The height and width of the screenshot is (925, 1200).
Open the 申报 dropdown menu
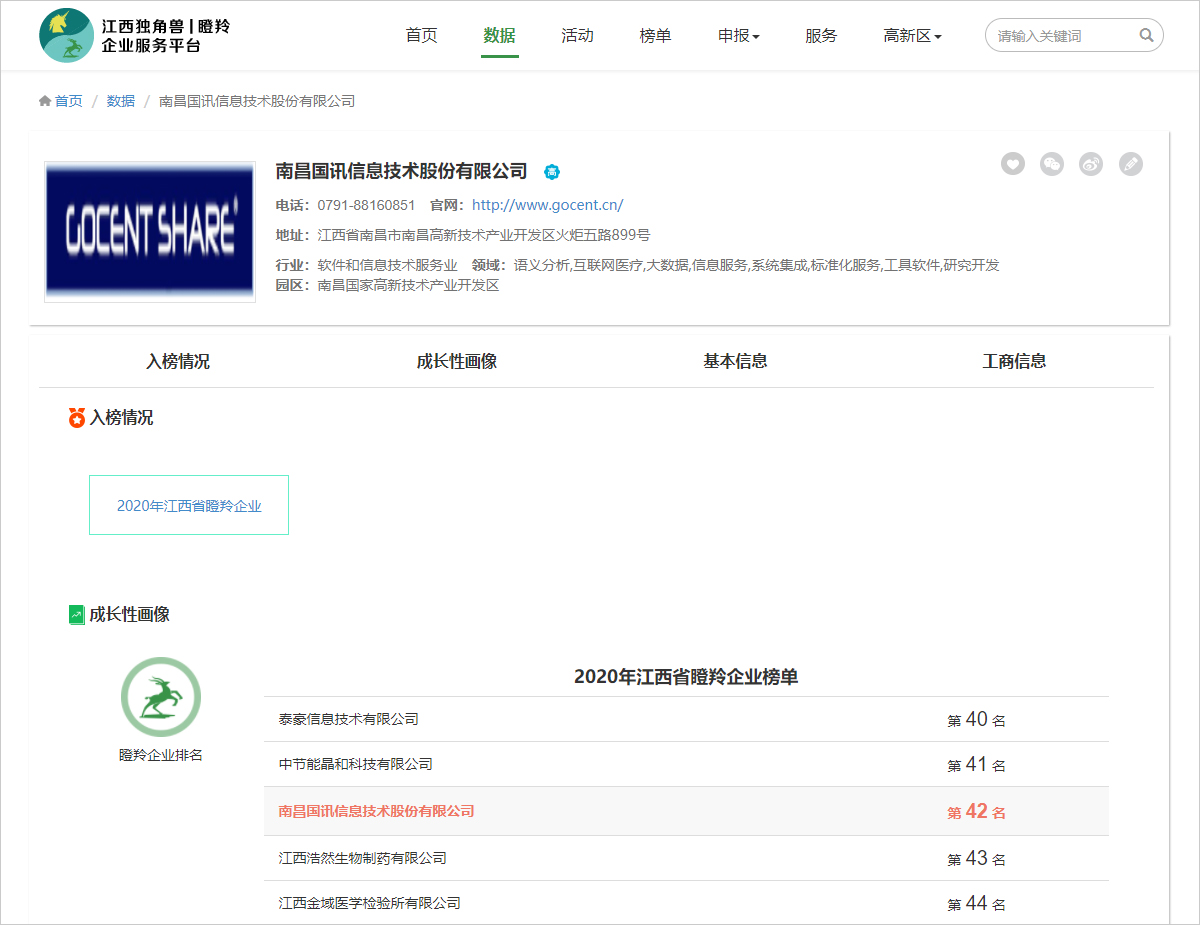(739, 36)
